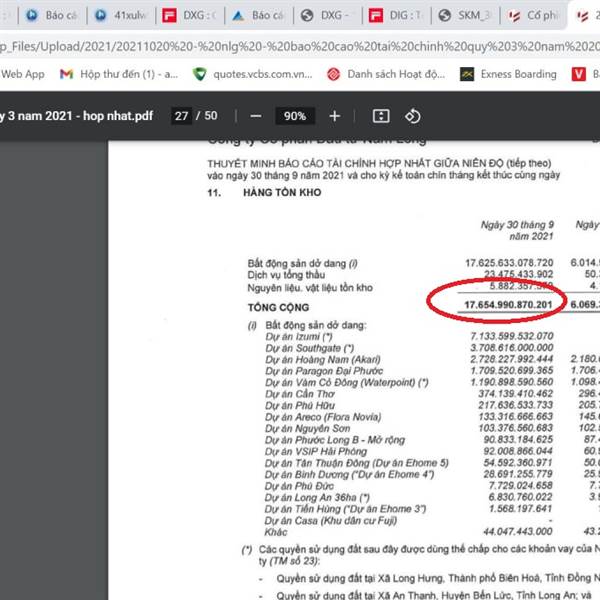Image resolution: width=600 pixels, height=600 pixels.
Task: Click the Exness bookmark icon
Action: [x=467, y=74]
